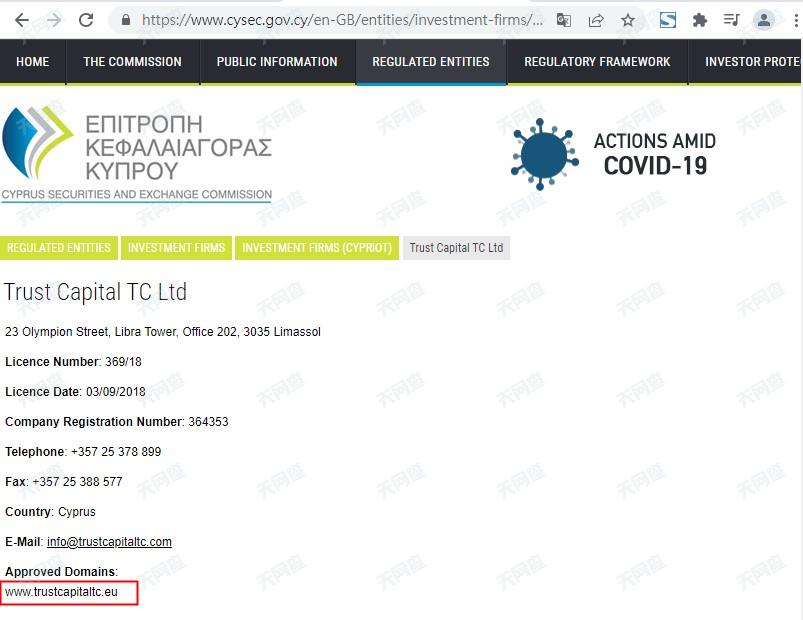Click Company Registration Number 364353
Image resolution: width=803 pixels, height=620 pixels.
pos(117,422)
